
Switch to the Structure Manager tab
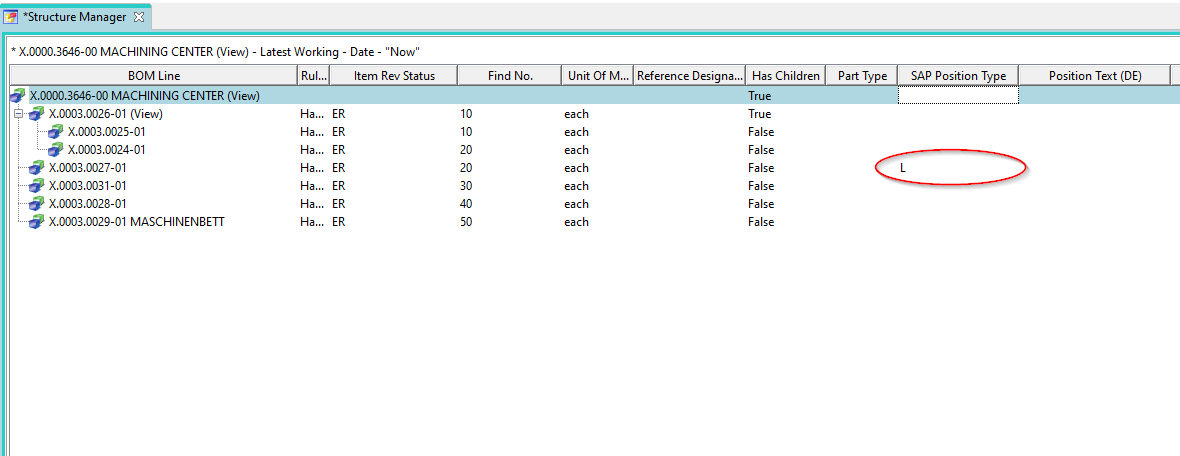[75, 17]
